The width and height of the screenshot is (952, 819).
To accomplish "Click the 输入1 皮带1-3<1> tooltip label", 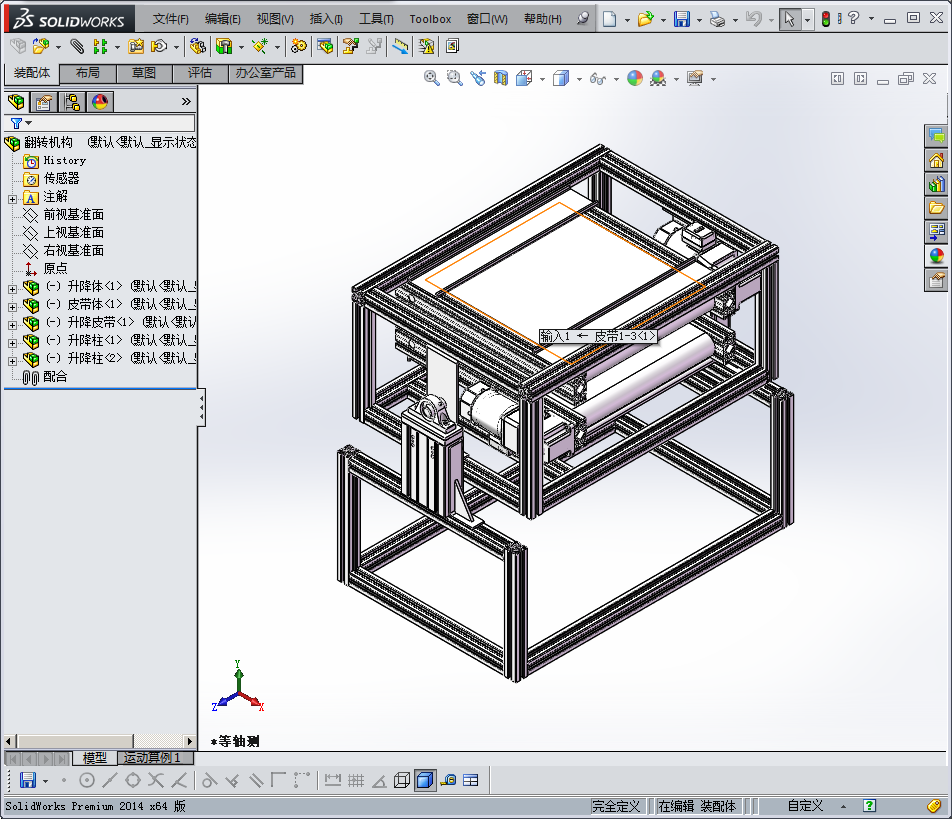I will (598, 336).
